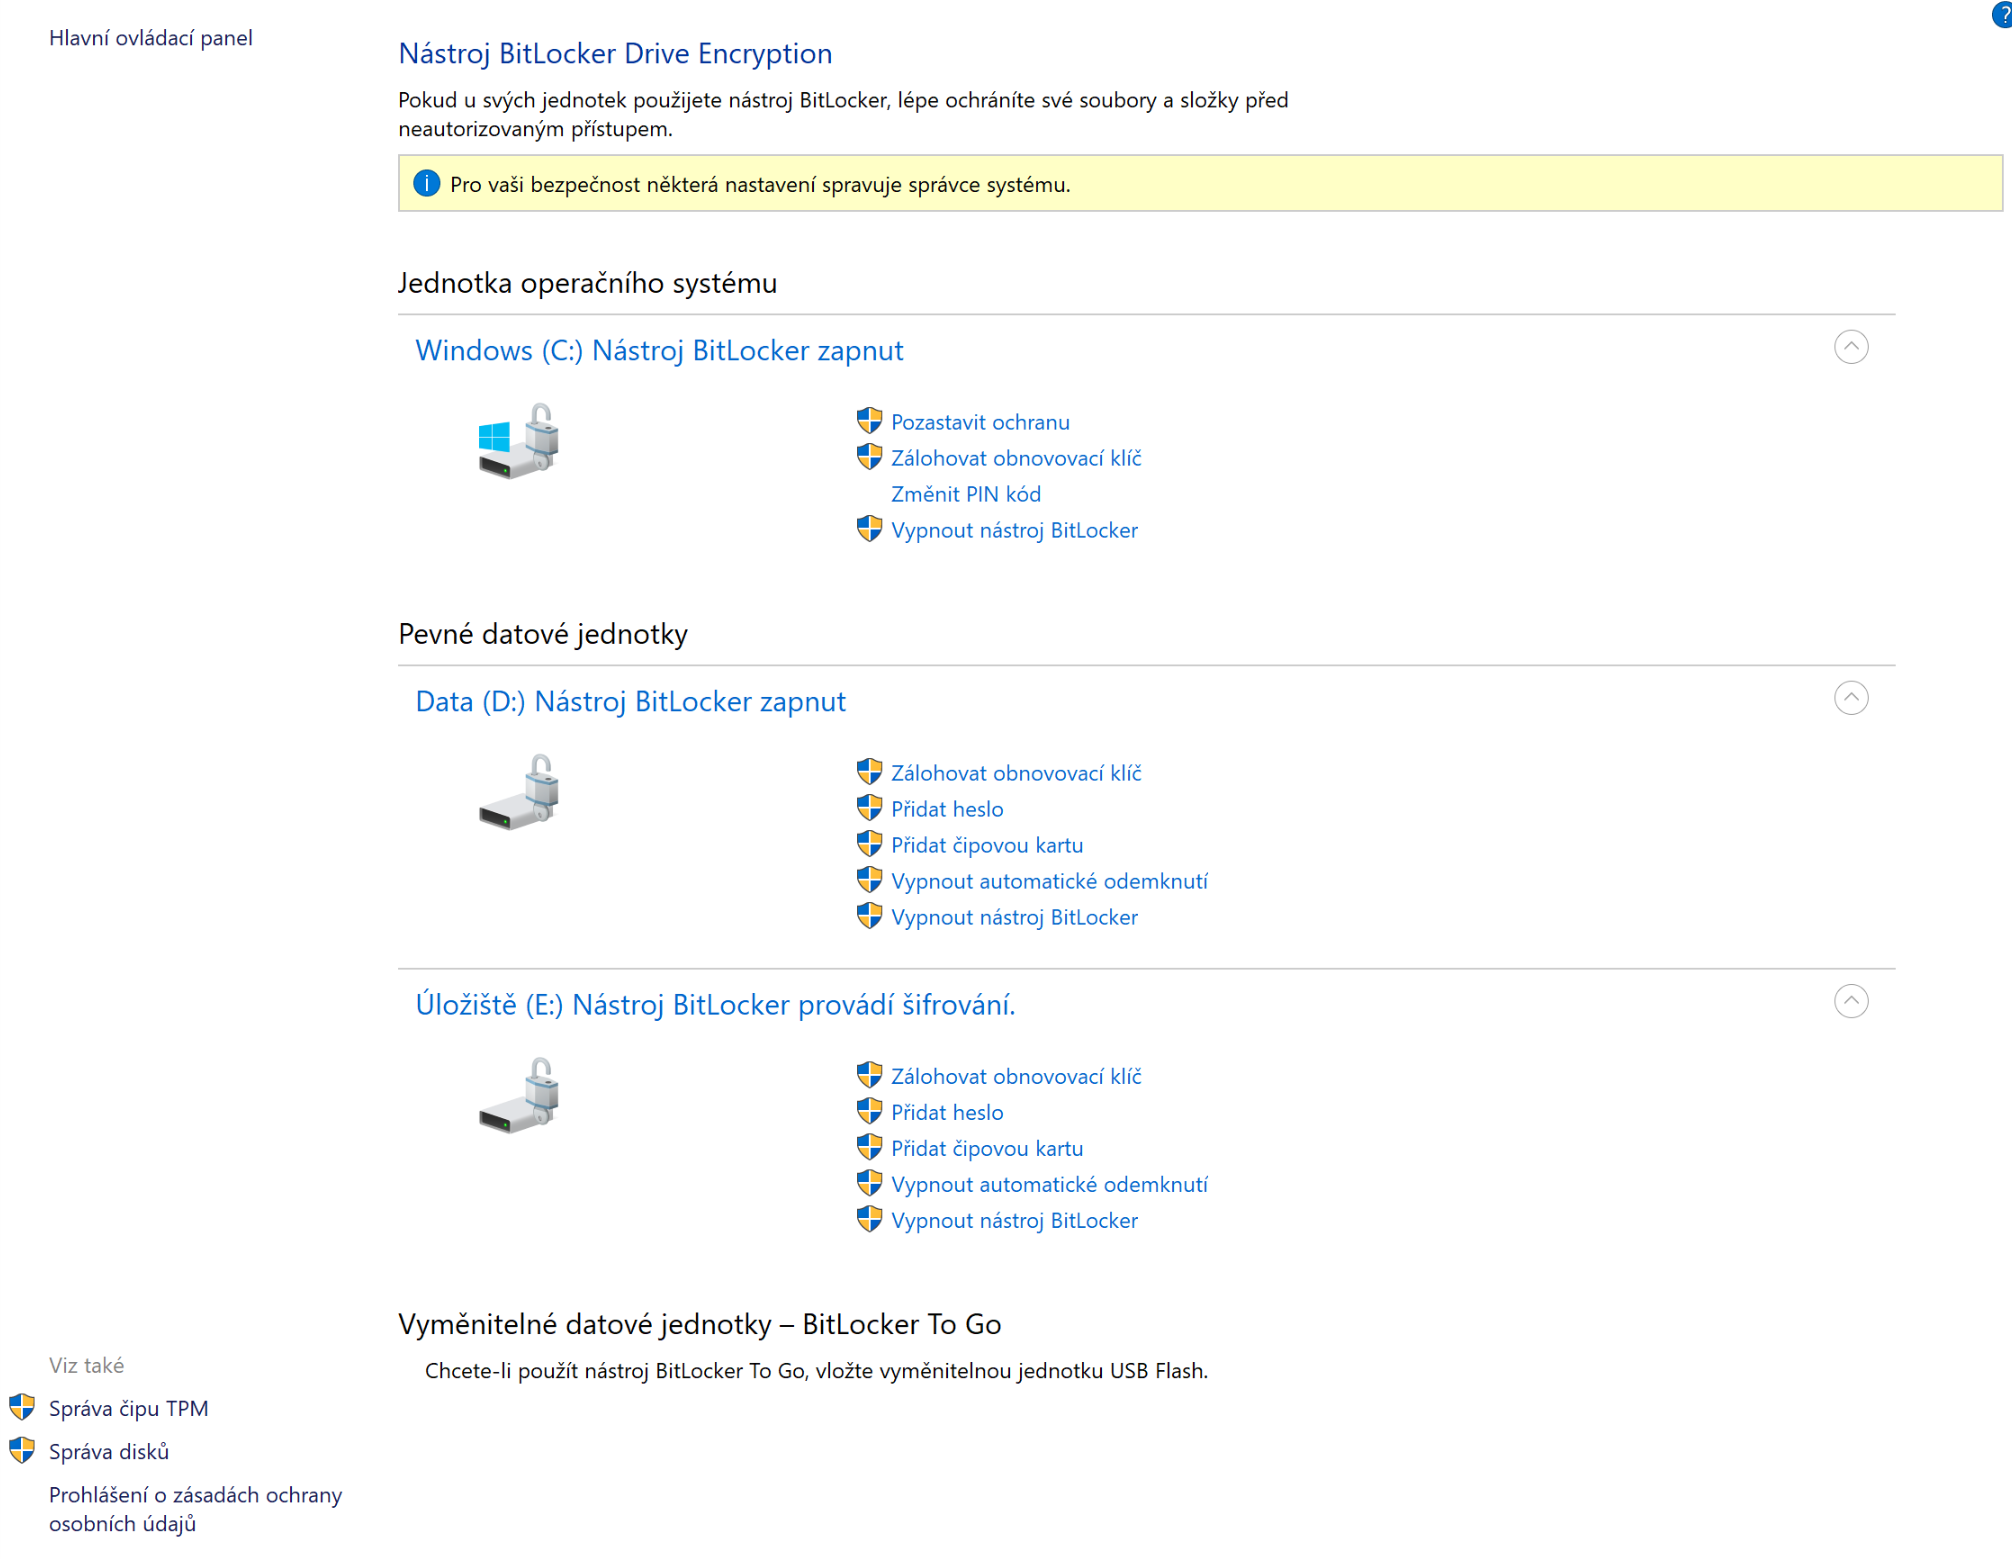Collapse the Windows (C:) drive section
2012x1559 pixels.
click(1850, 347)
